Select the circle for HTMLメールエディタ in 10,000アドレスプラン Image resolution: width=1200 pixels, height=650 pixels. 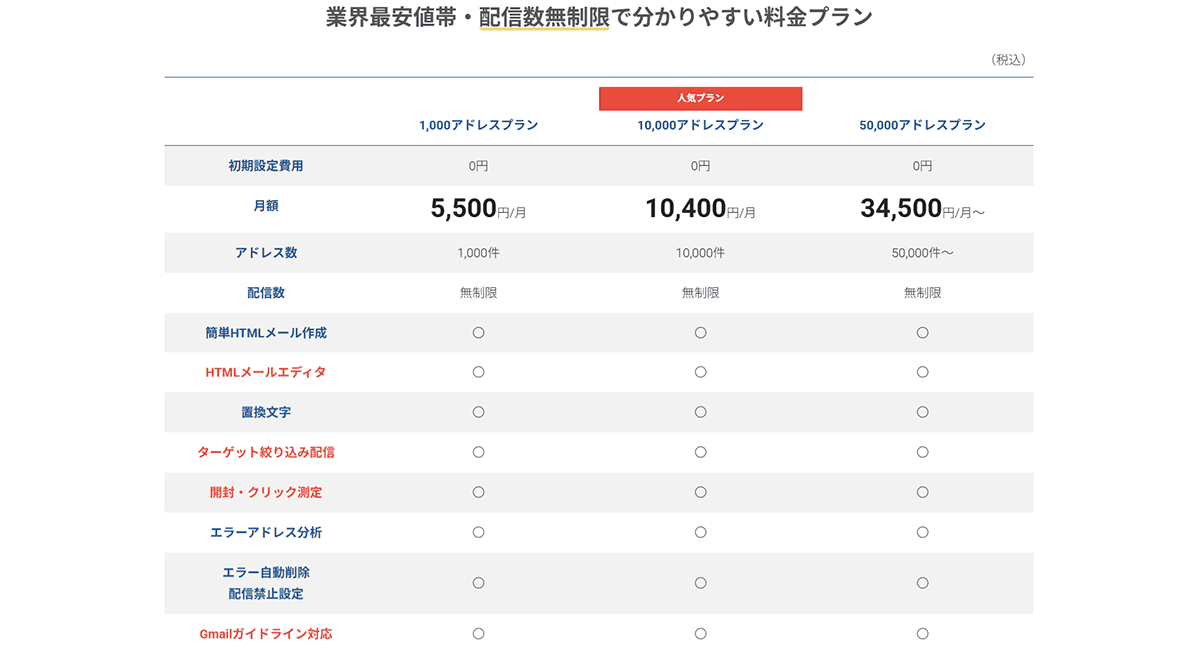click(700, 372)
